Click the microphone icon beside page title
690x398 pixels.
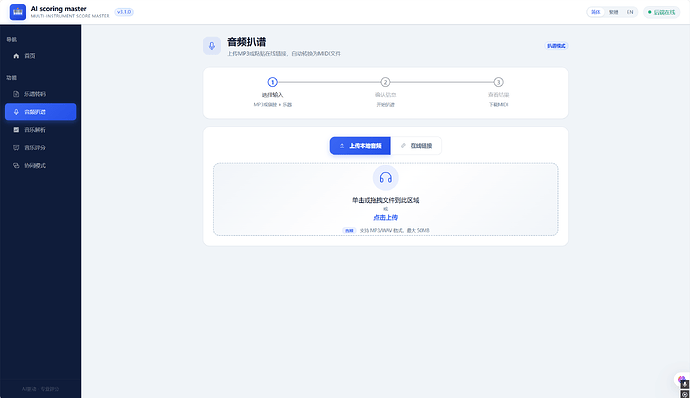212,46
